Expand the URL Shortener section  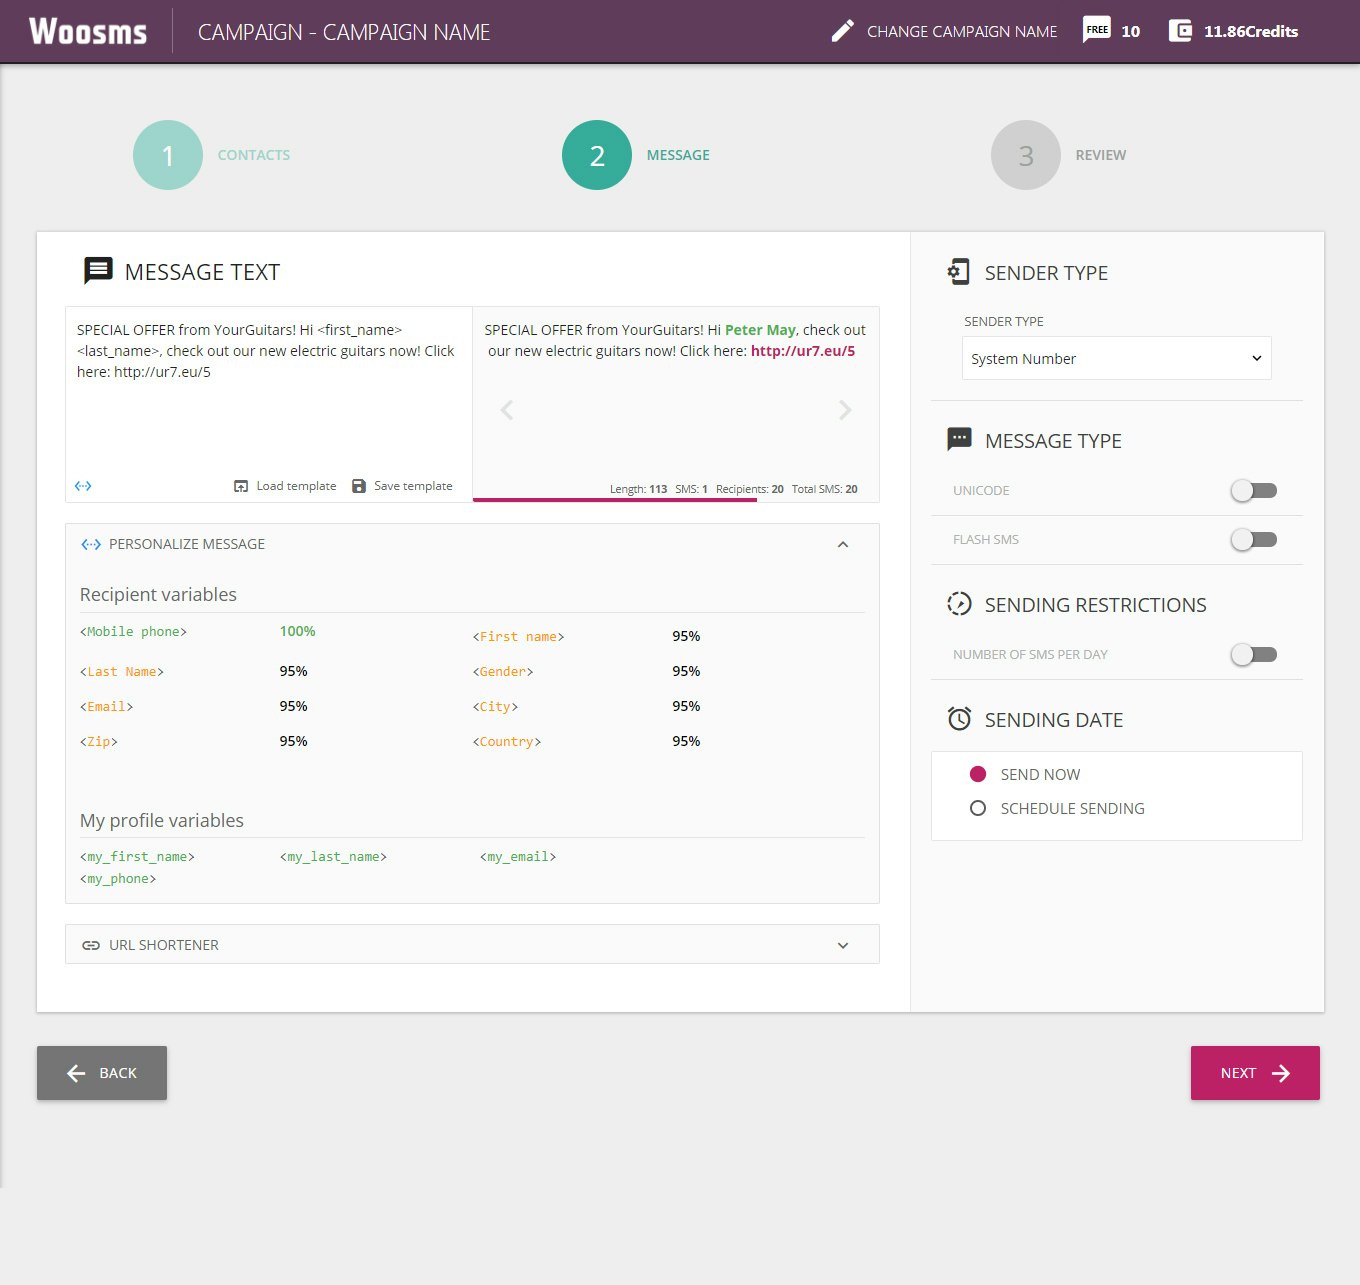(x=842, y=944)
